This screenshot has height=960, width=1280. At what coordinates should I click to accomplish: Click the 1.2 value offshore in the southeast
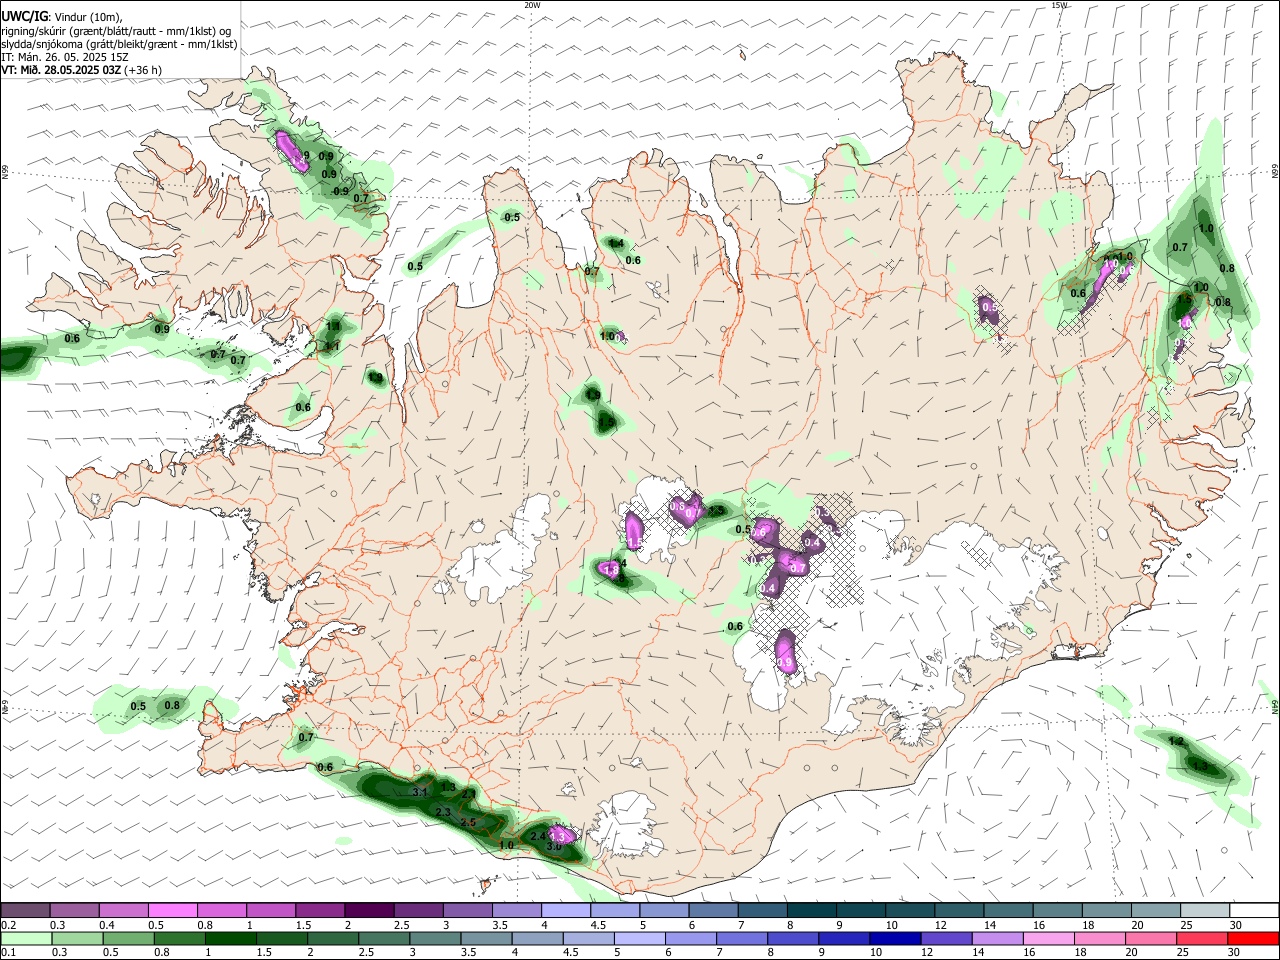coord(1176,741)
